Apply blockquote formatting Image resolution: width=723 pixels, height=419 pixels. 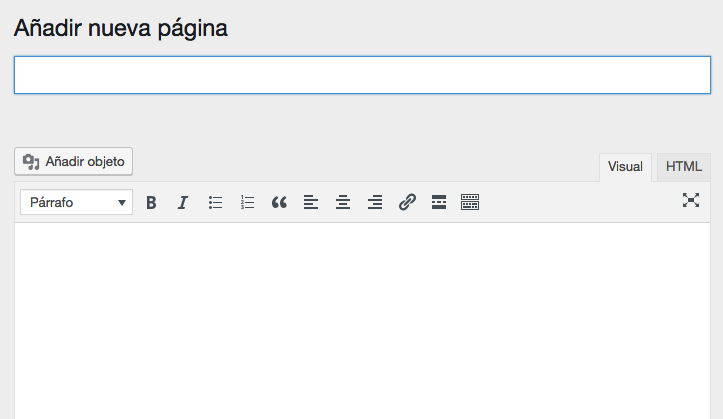279,202
